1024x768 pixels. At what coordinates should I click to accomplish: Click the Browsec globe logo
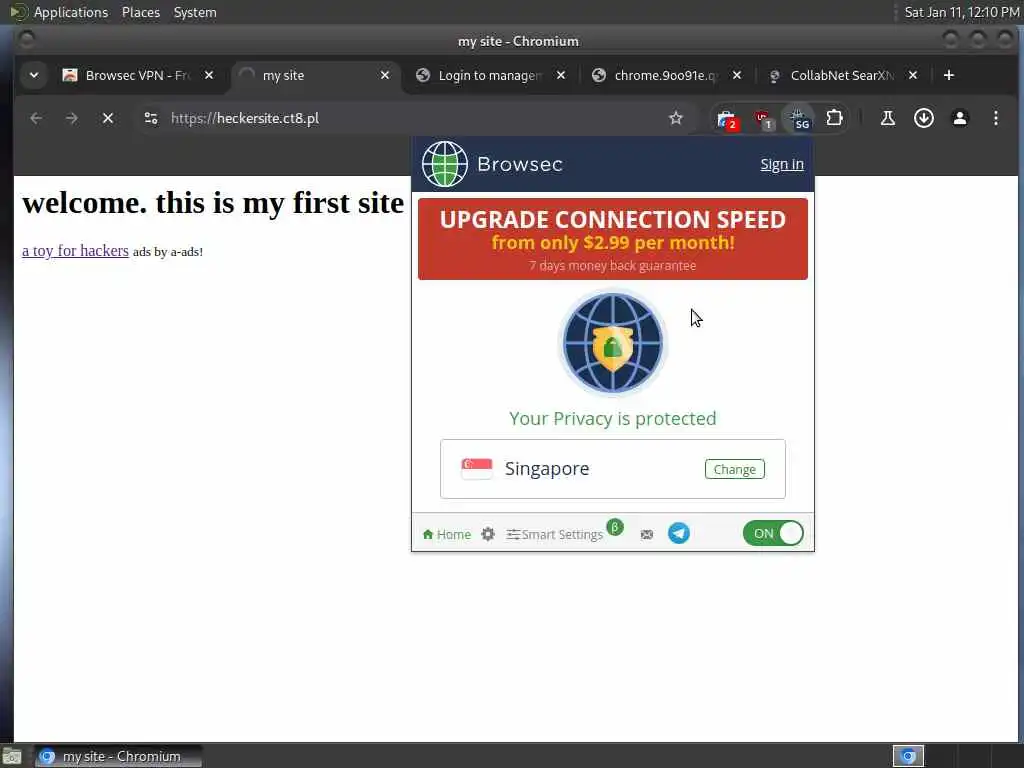(x=445, y=164)
